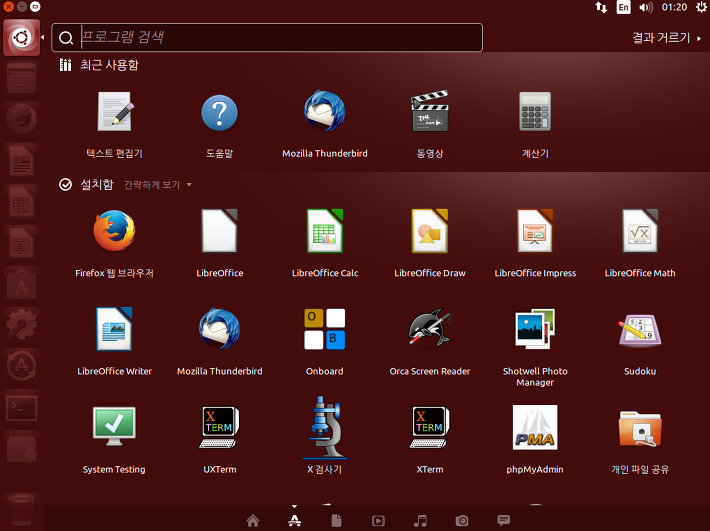This screenshot has height=531, width=710.
Task: Open the LibreOffice start center
Action: pyautogui.click(x=220, y=230)
